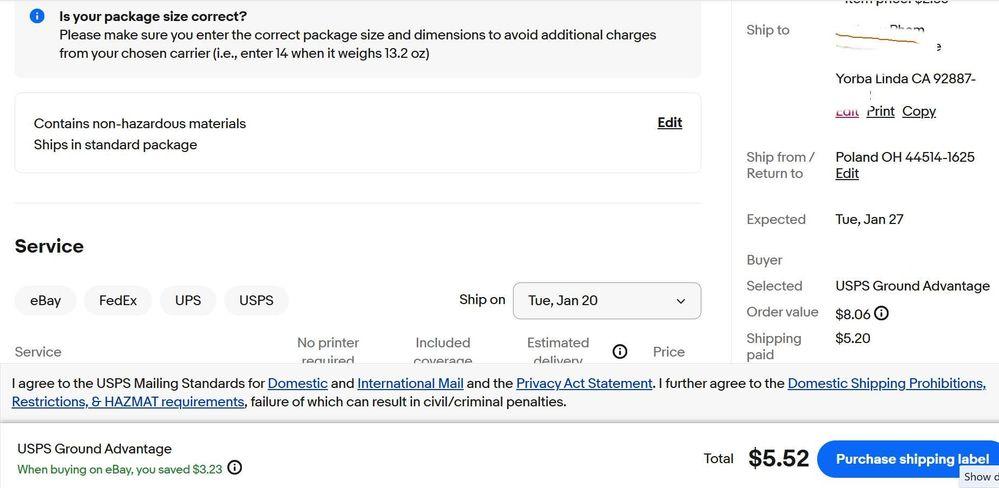Click USPS Ground Advantage under Buyer Selected

pyautogui.click(x=912, y=286)
